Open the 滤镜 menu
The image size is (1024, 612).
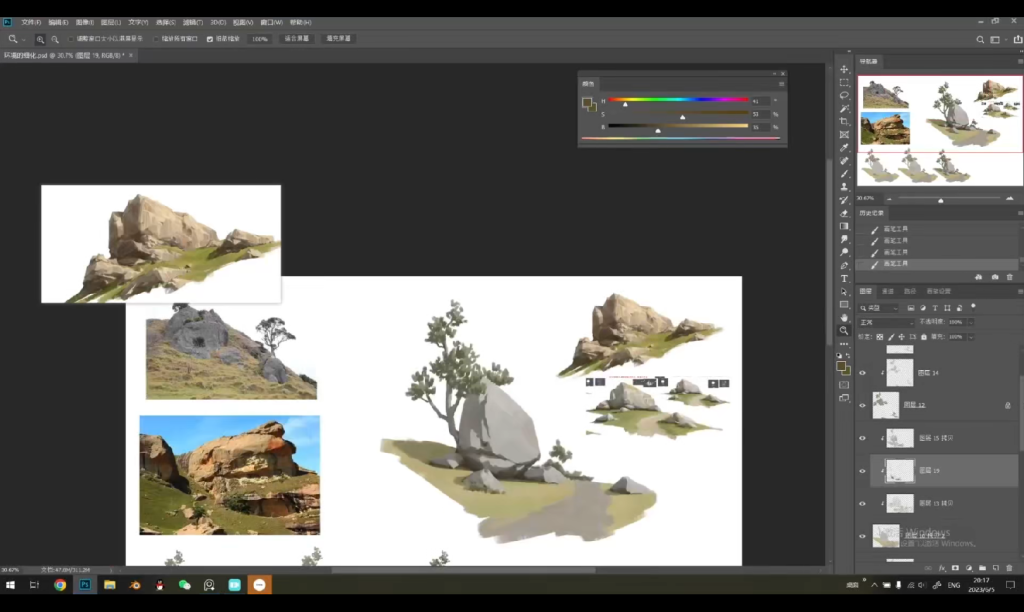(192, 21)
